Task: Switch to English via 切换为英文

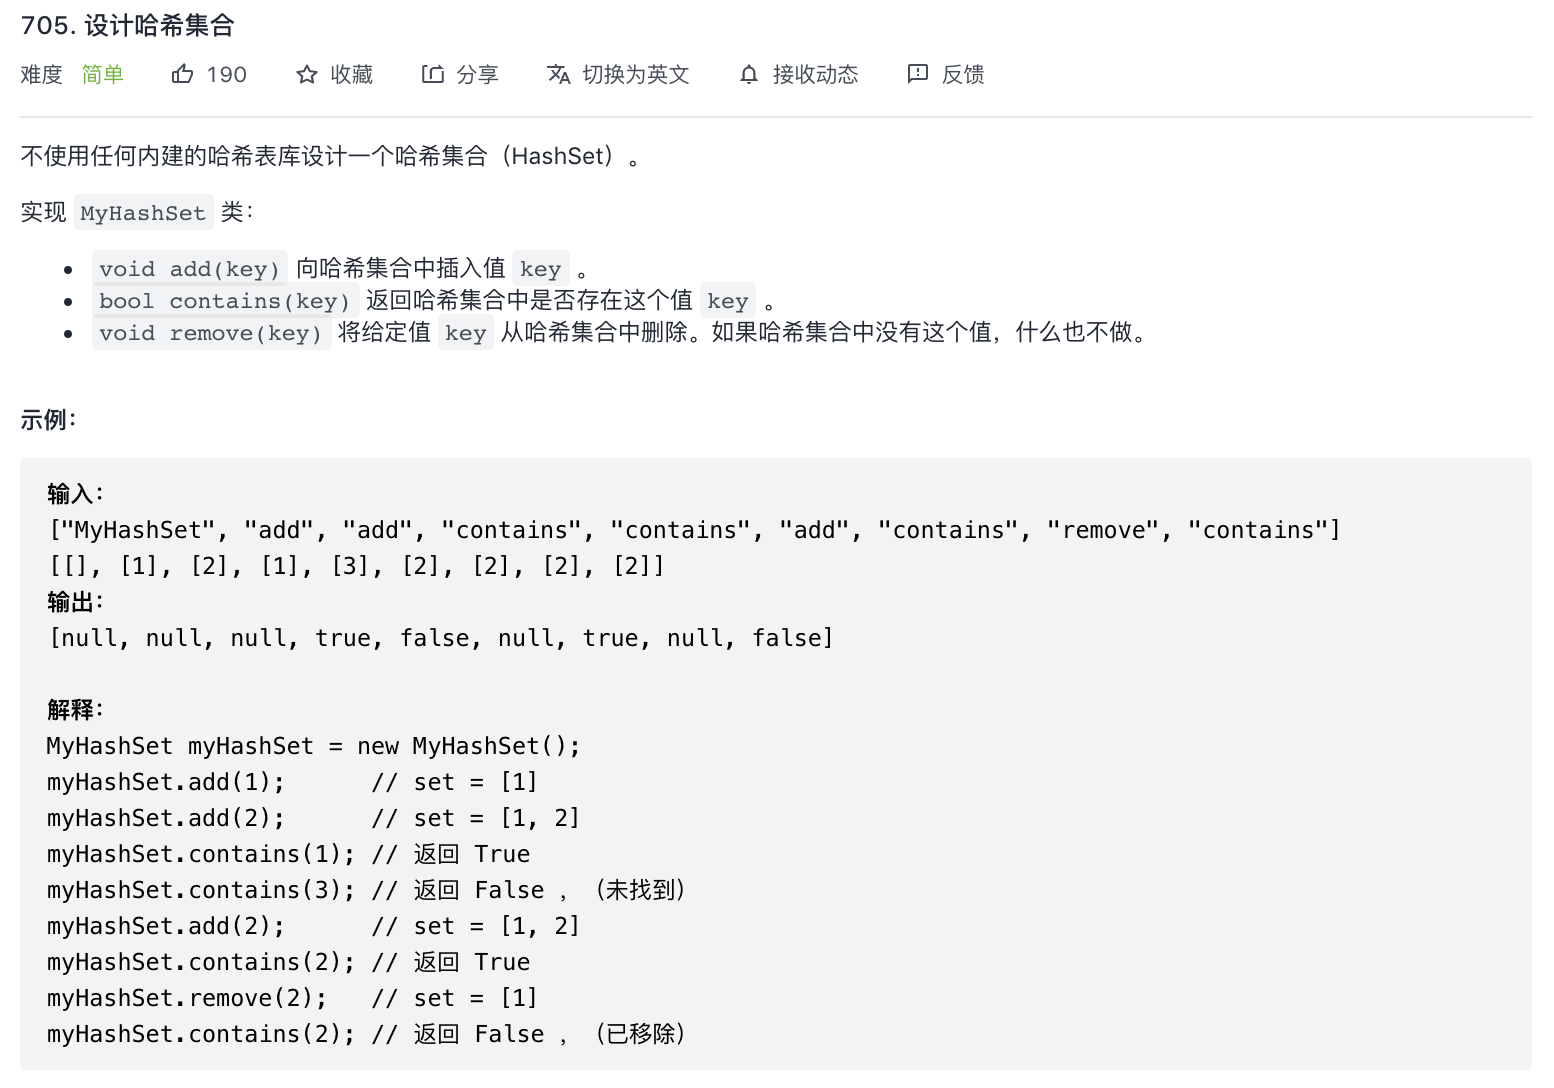Action: 636,74
